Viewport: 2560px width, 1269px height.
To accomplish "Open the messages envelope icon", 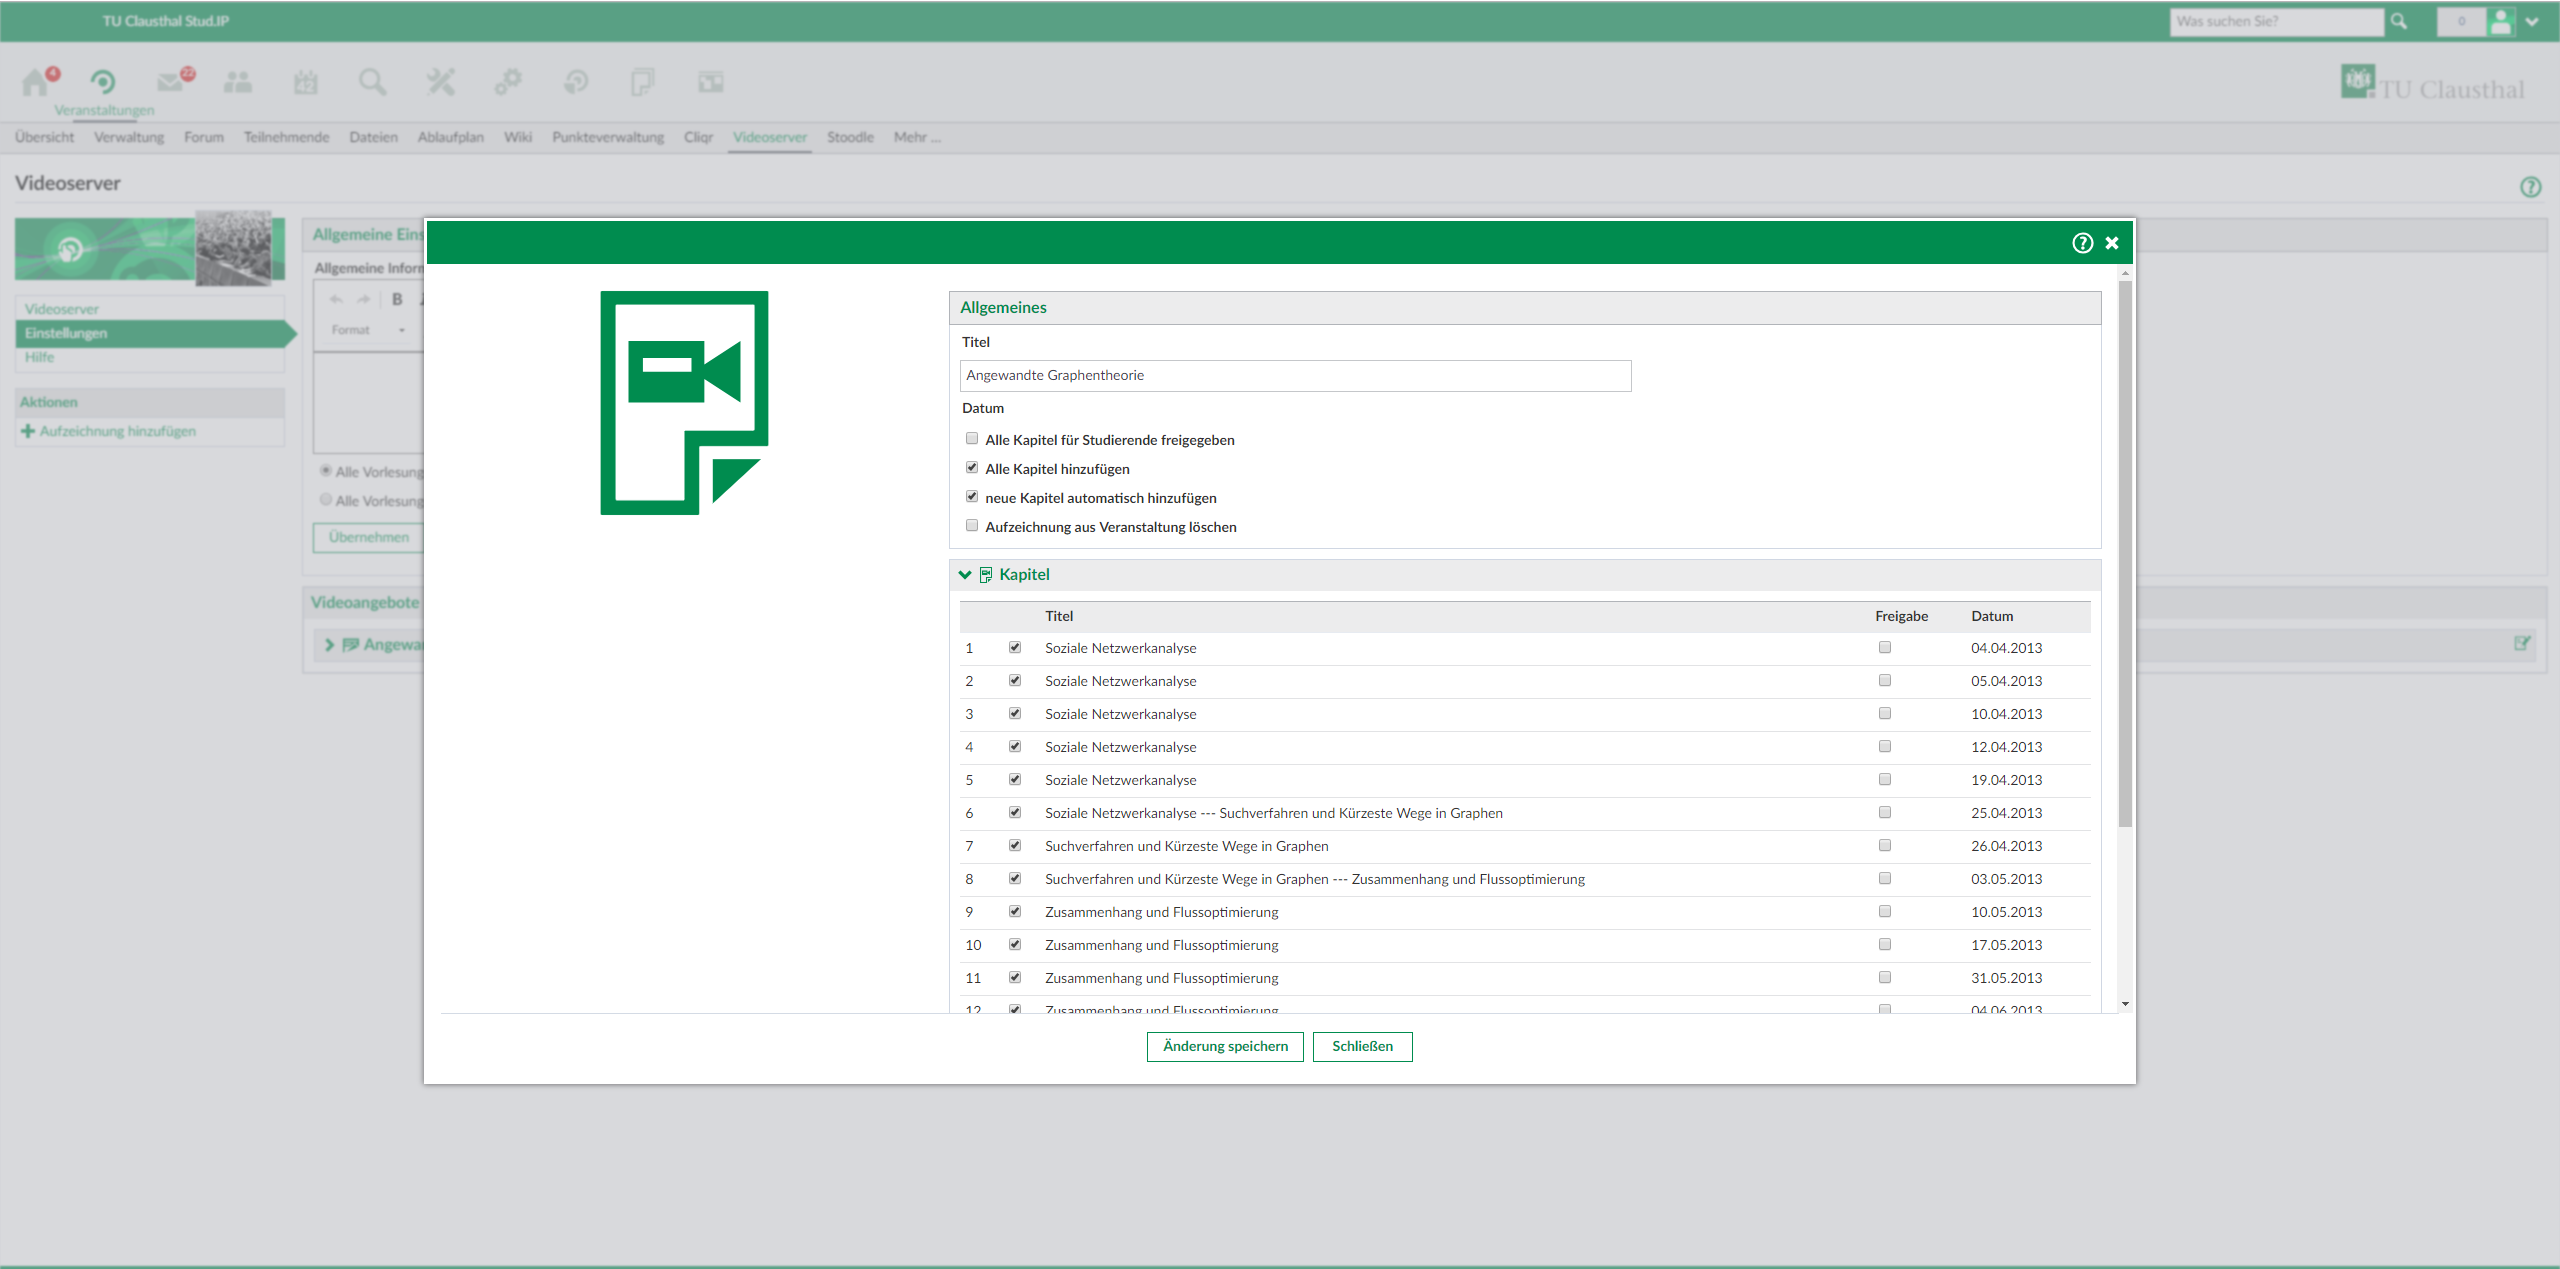I will coord(171,82).
